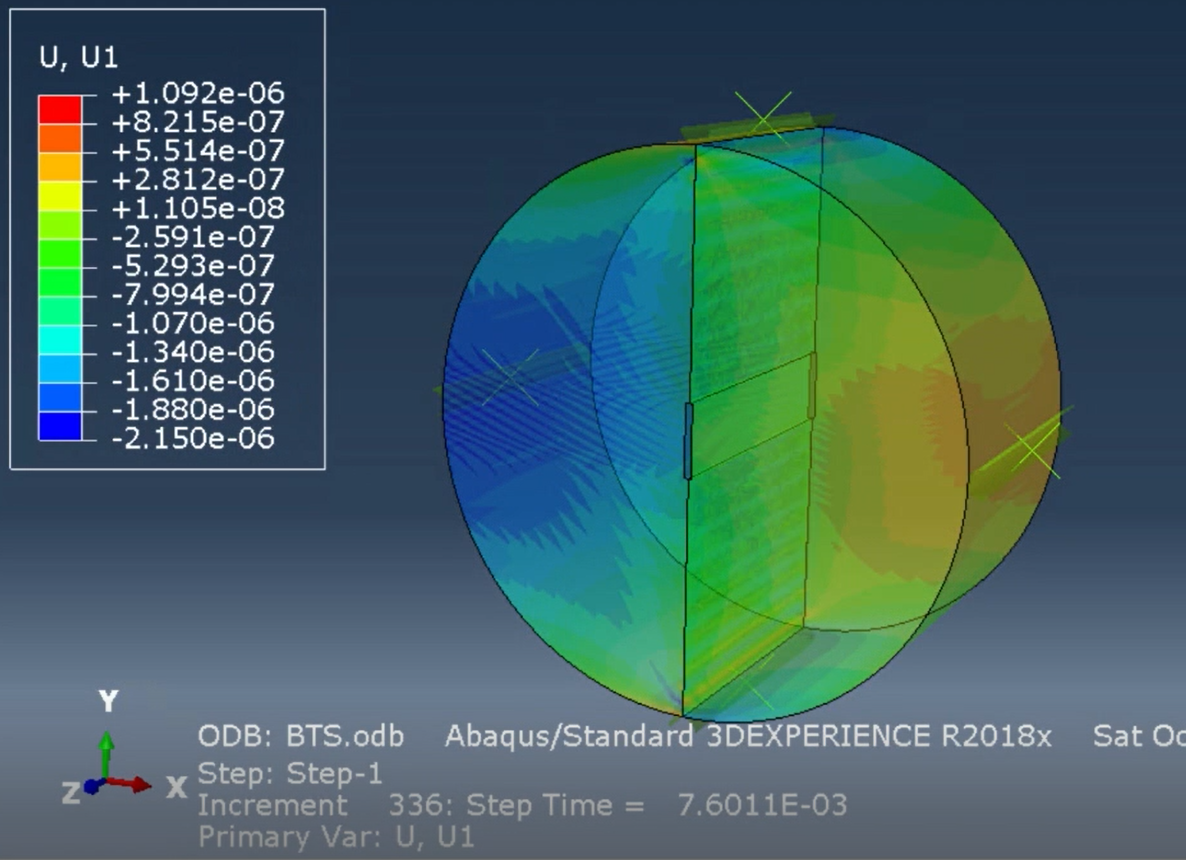
Task: Select the "ODB: BTS.odb" state block text
Action: pos(301,736)
